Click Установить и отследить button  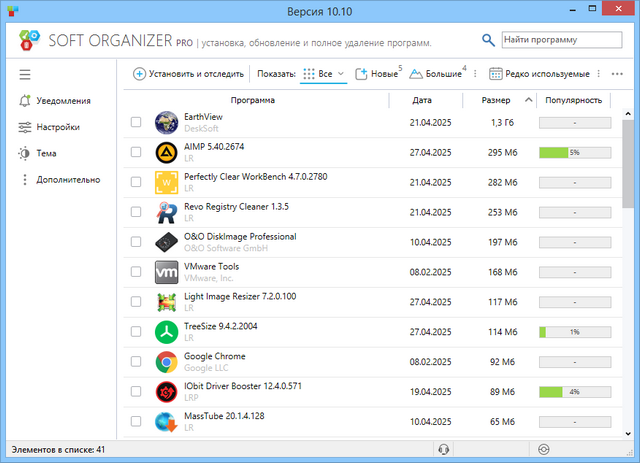189,74
